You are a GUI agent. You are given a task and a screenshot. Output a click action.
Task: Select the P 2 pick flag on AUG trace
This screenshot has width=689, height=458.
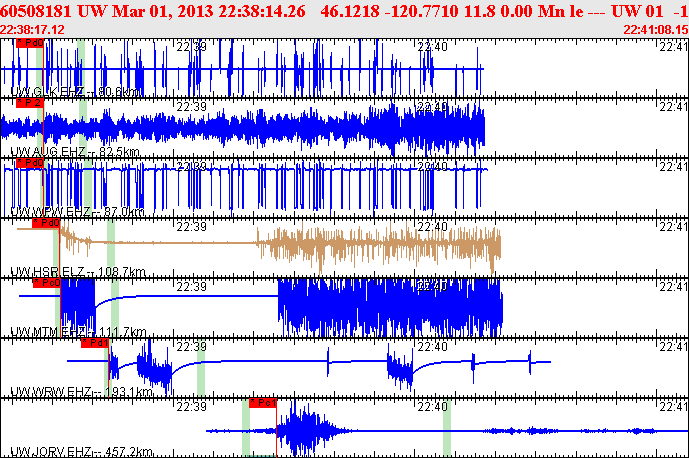pos(30,103)
